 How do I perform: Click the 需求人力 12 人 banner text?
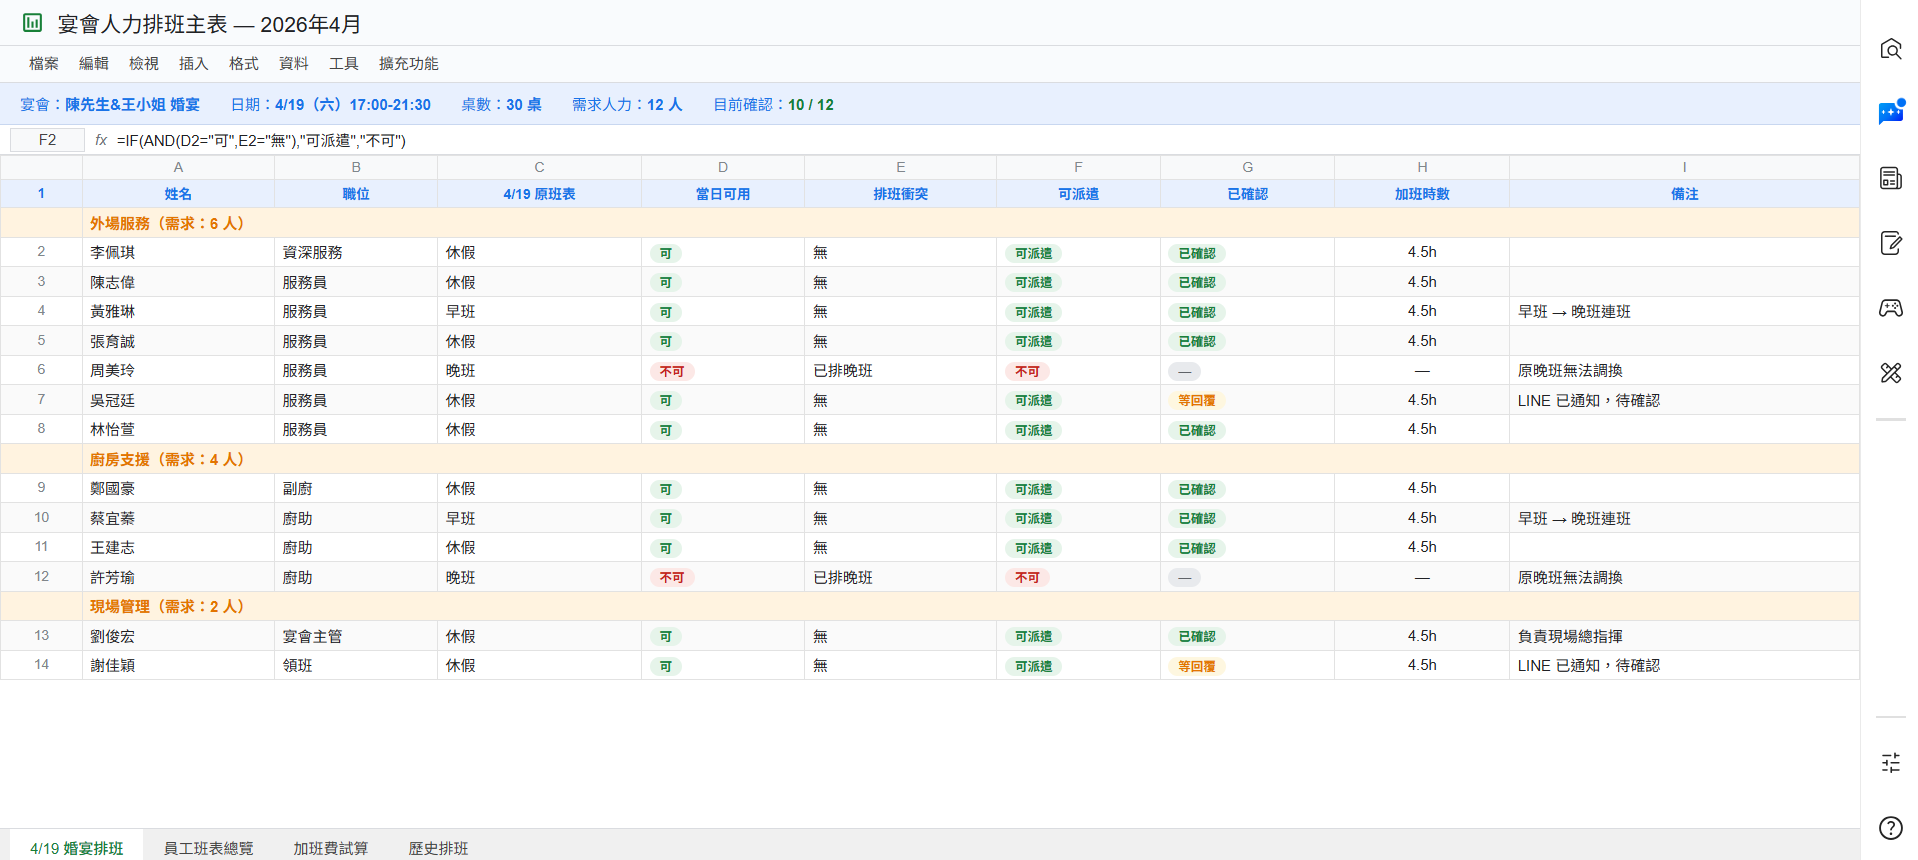click(x=627, y=104)
